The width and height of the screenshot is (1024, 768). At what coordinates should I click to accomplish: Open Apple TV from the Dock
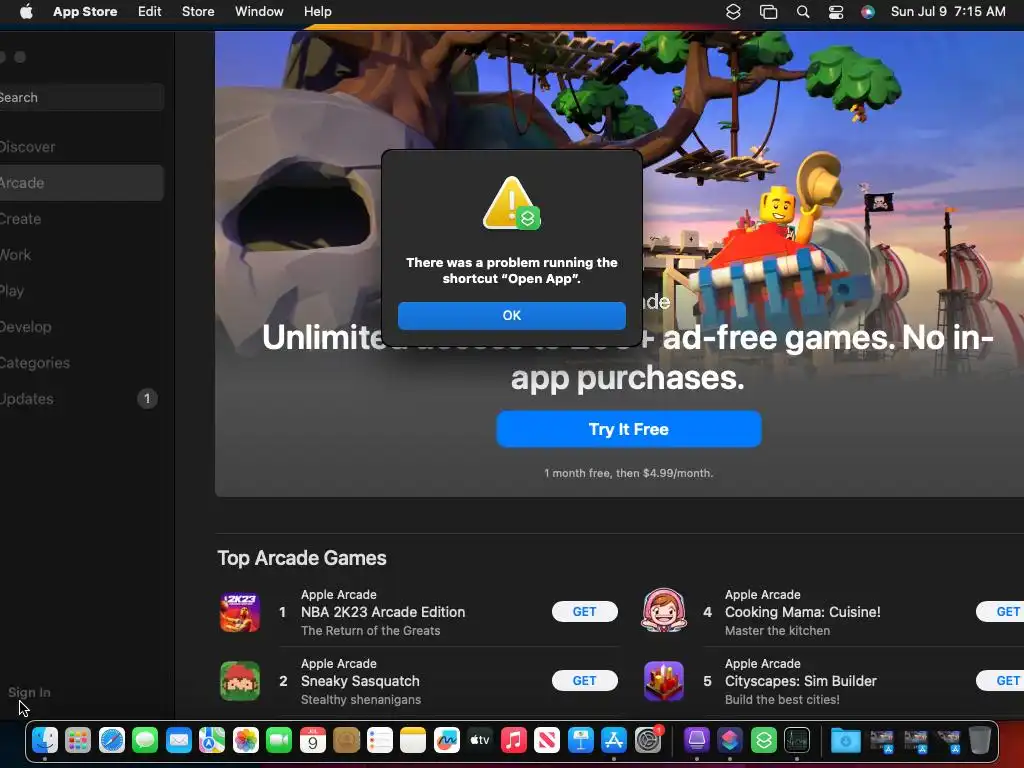coord(480,740)
